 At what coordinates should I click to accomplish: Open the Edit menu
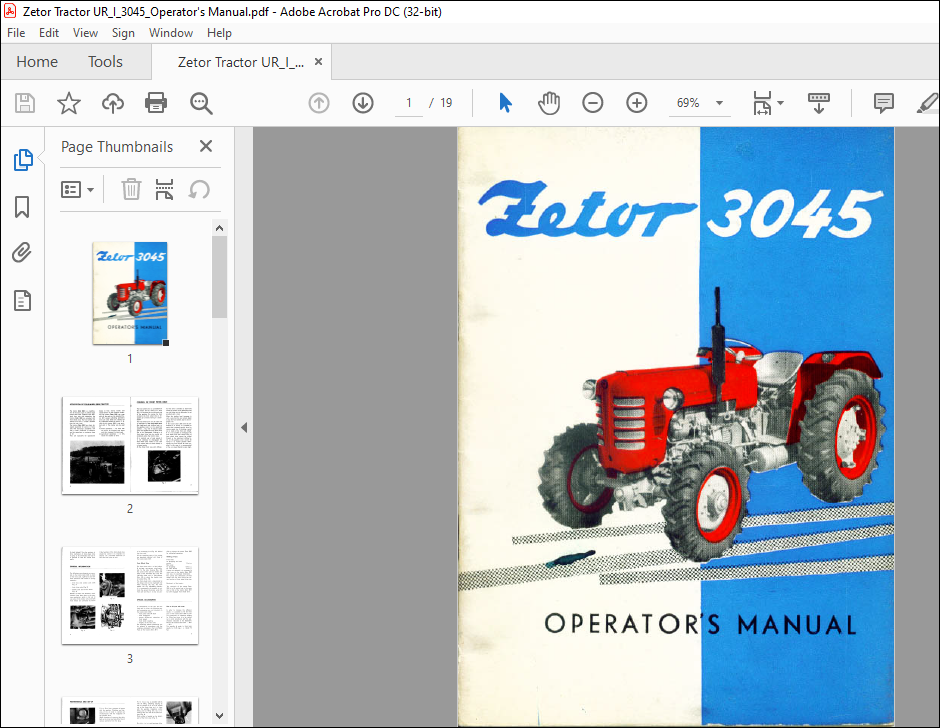coord(49,33)
